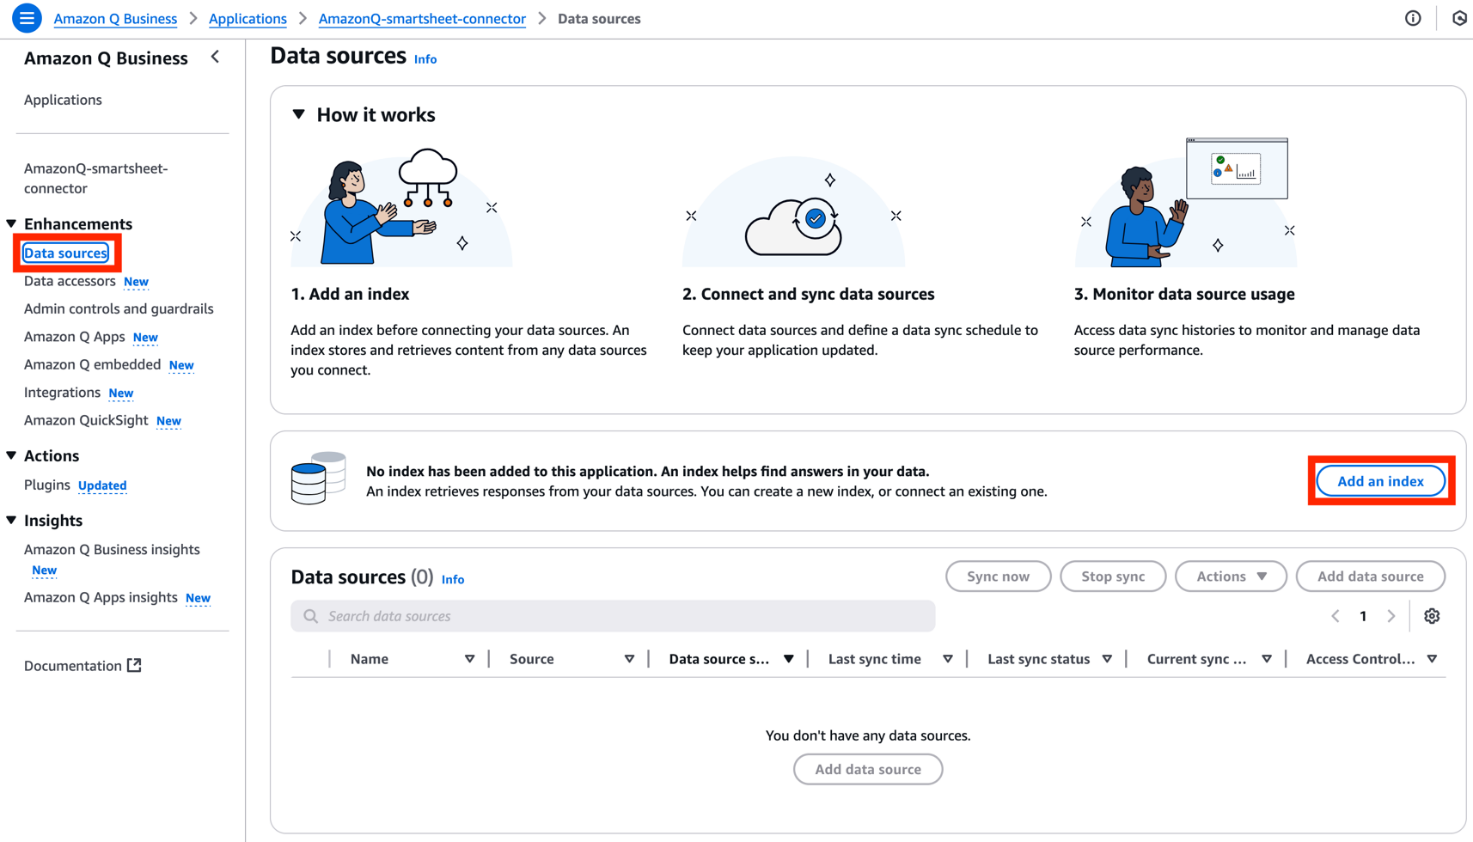Click the database index icon

318,478
